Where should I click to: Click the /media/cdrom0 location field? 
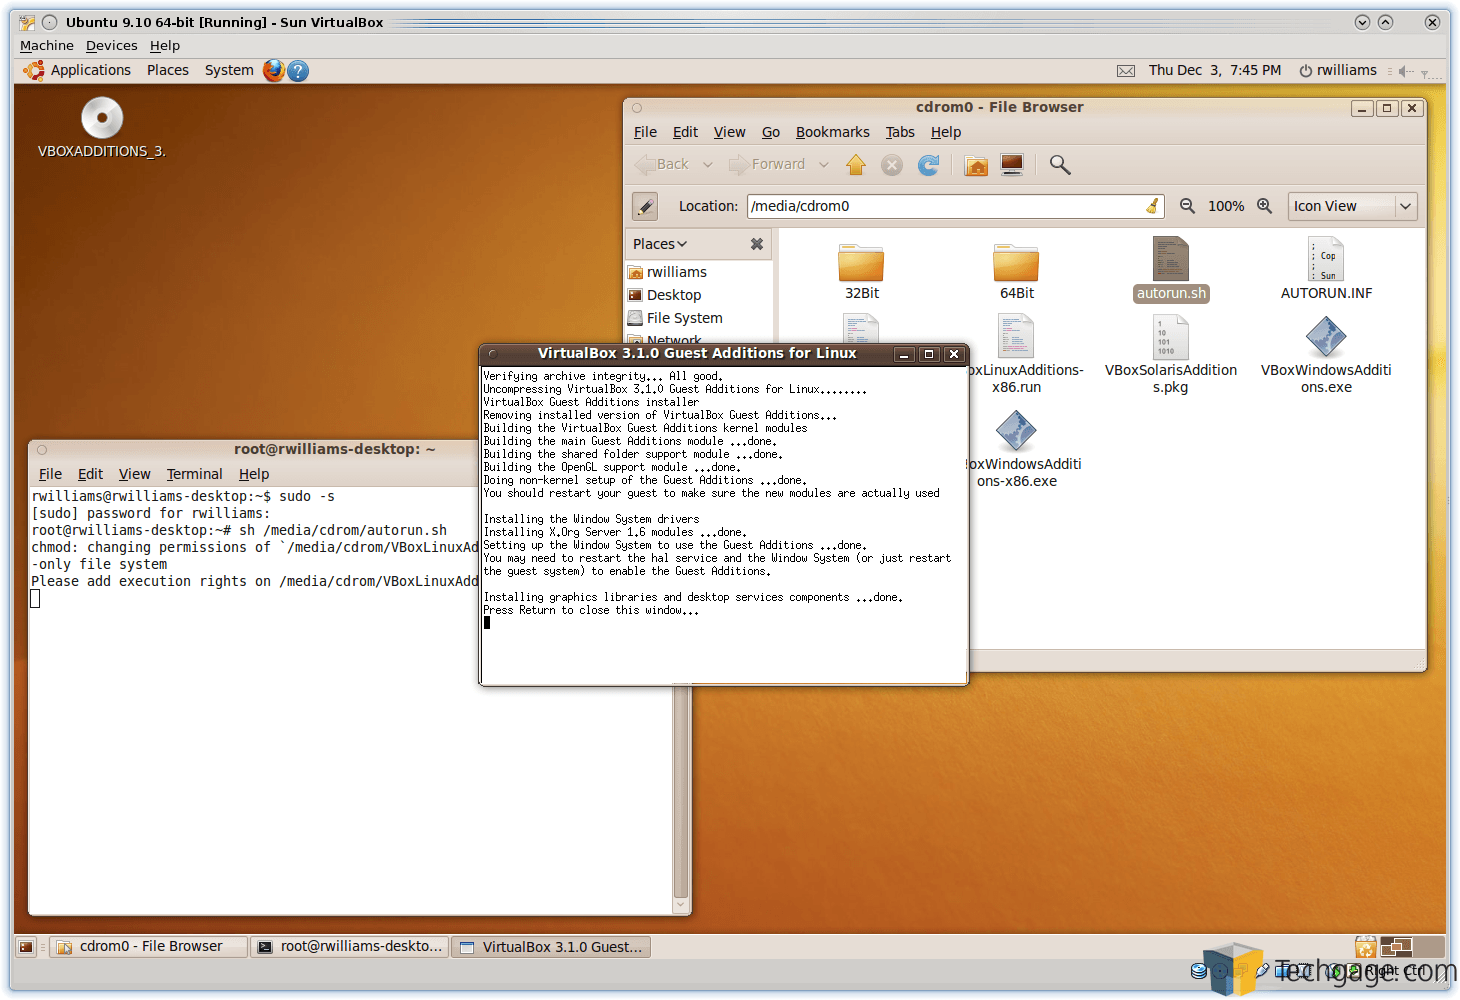955,206
